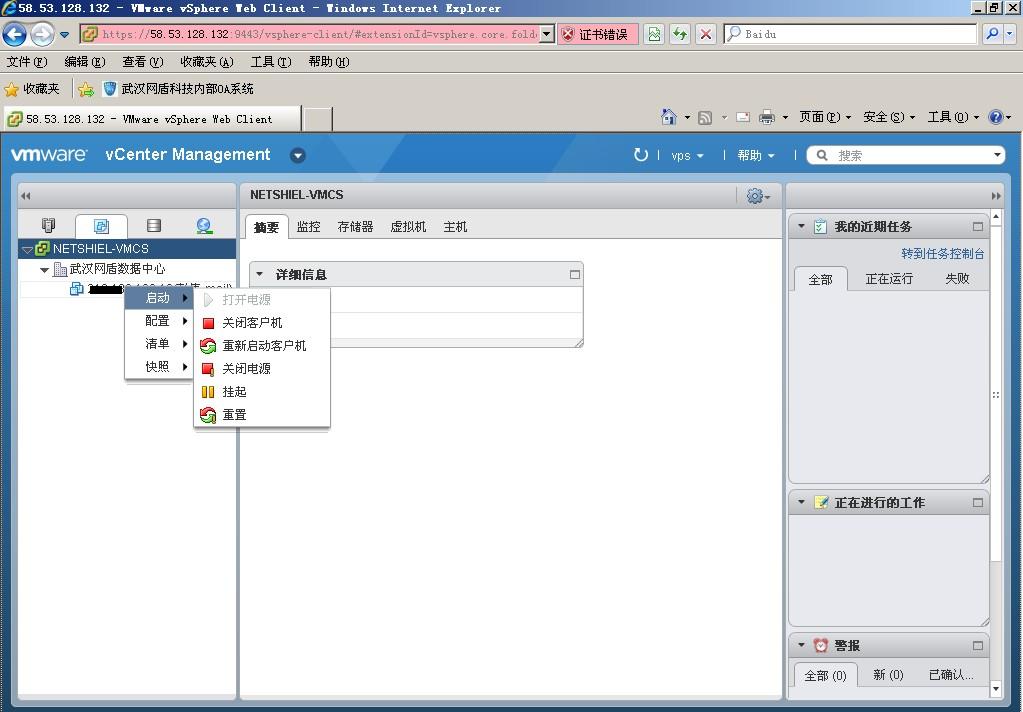Click the compatibility view icon
Viewport: 1023px width, 712px height.
tap(654, 34)
